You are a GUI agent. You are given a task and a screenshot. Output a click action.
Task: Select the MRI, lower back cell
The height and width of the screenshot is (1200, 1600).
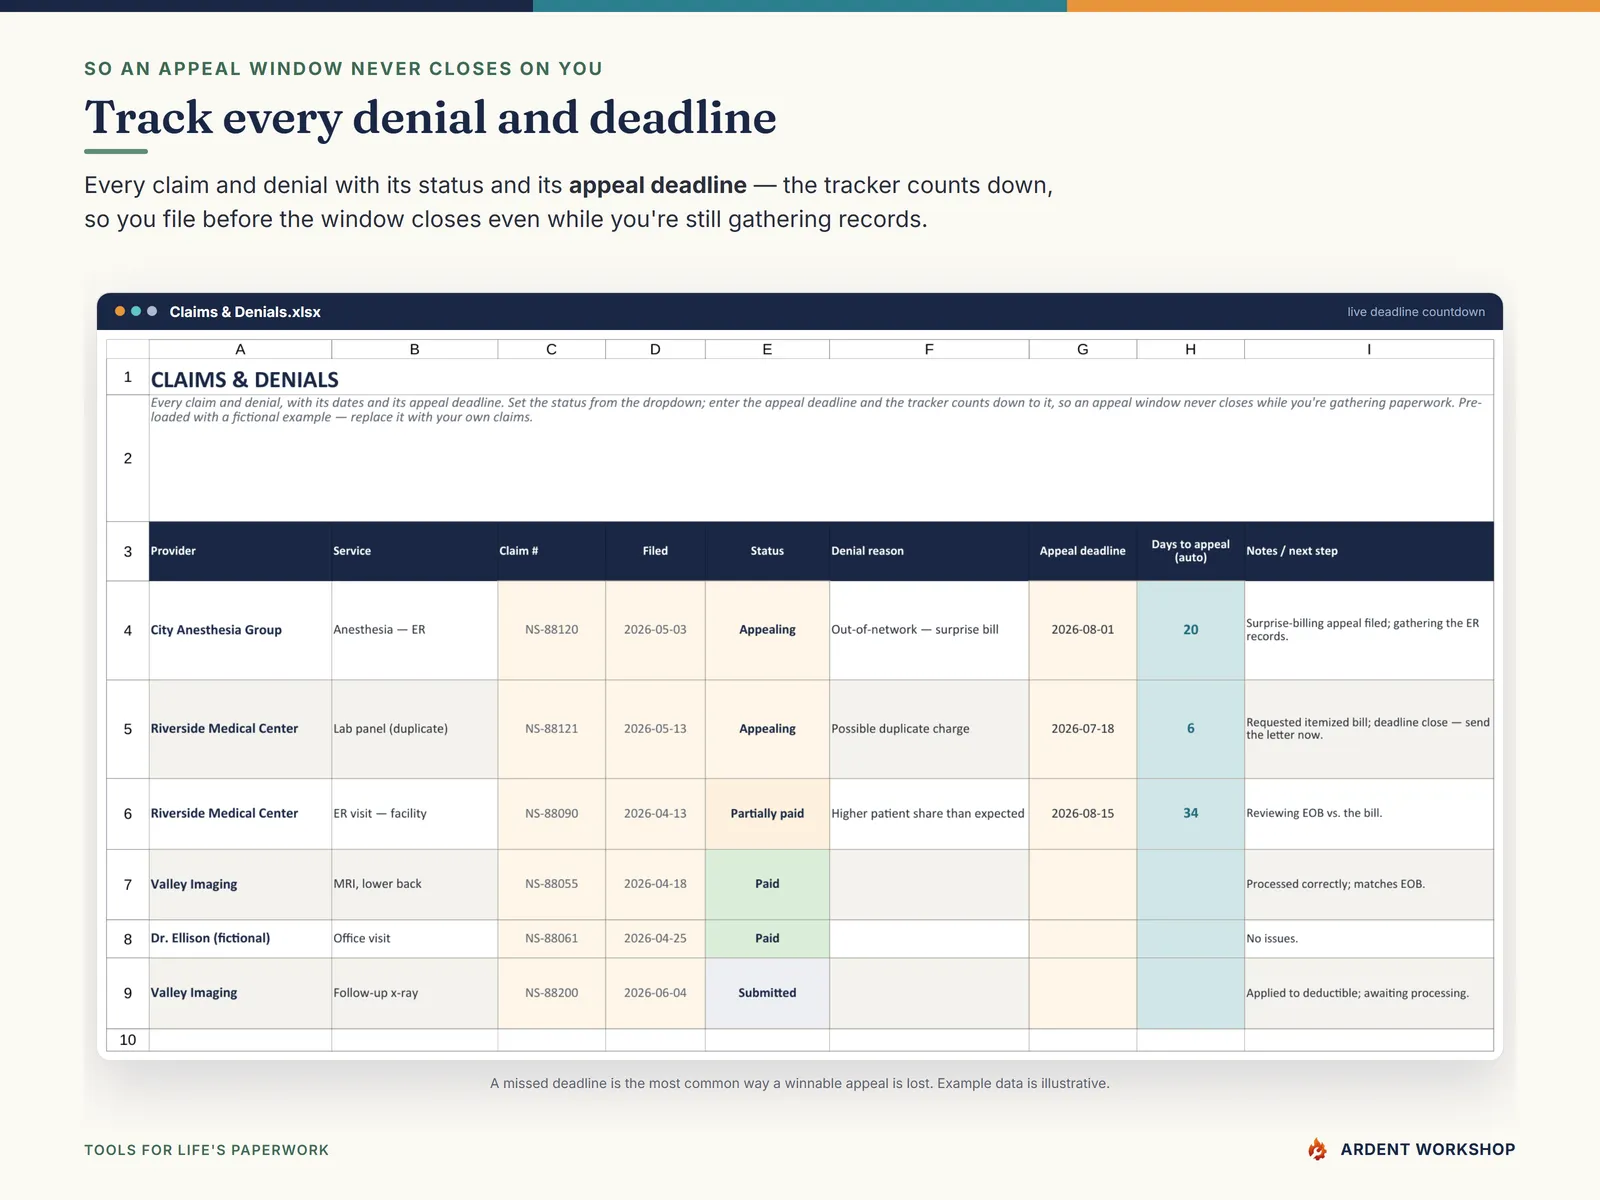click(x=415, y=884)
